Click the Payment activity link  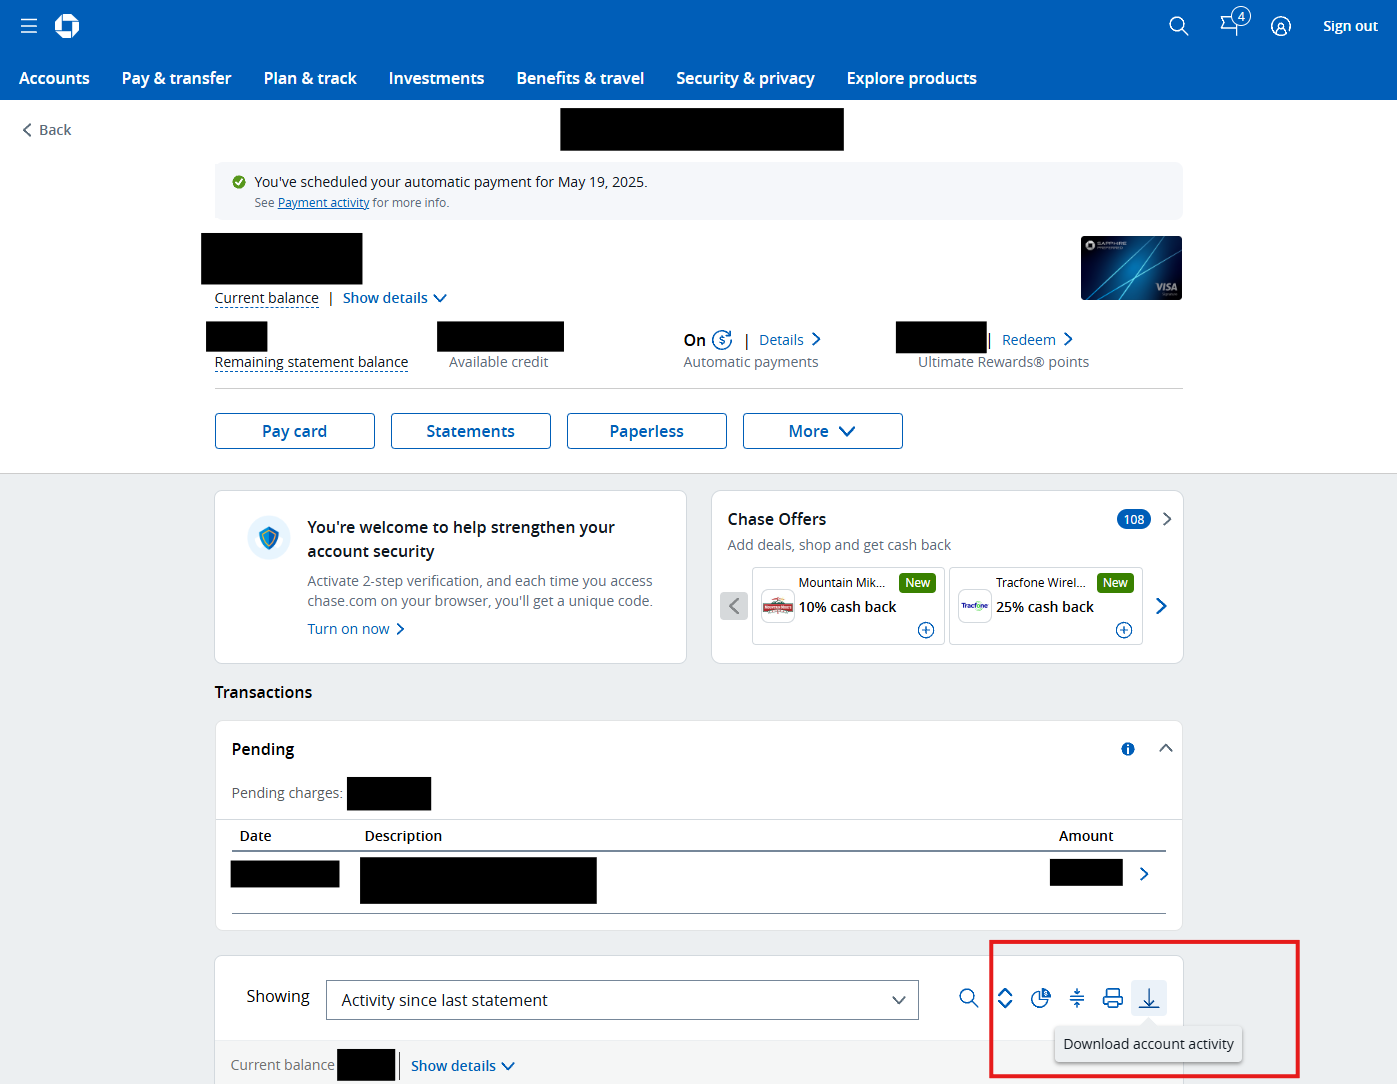click(323, 203)
